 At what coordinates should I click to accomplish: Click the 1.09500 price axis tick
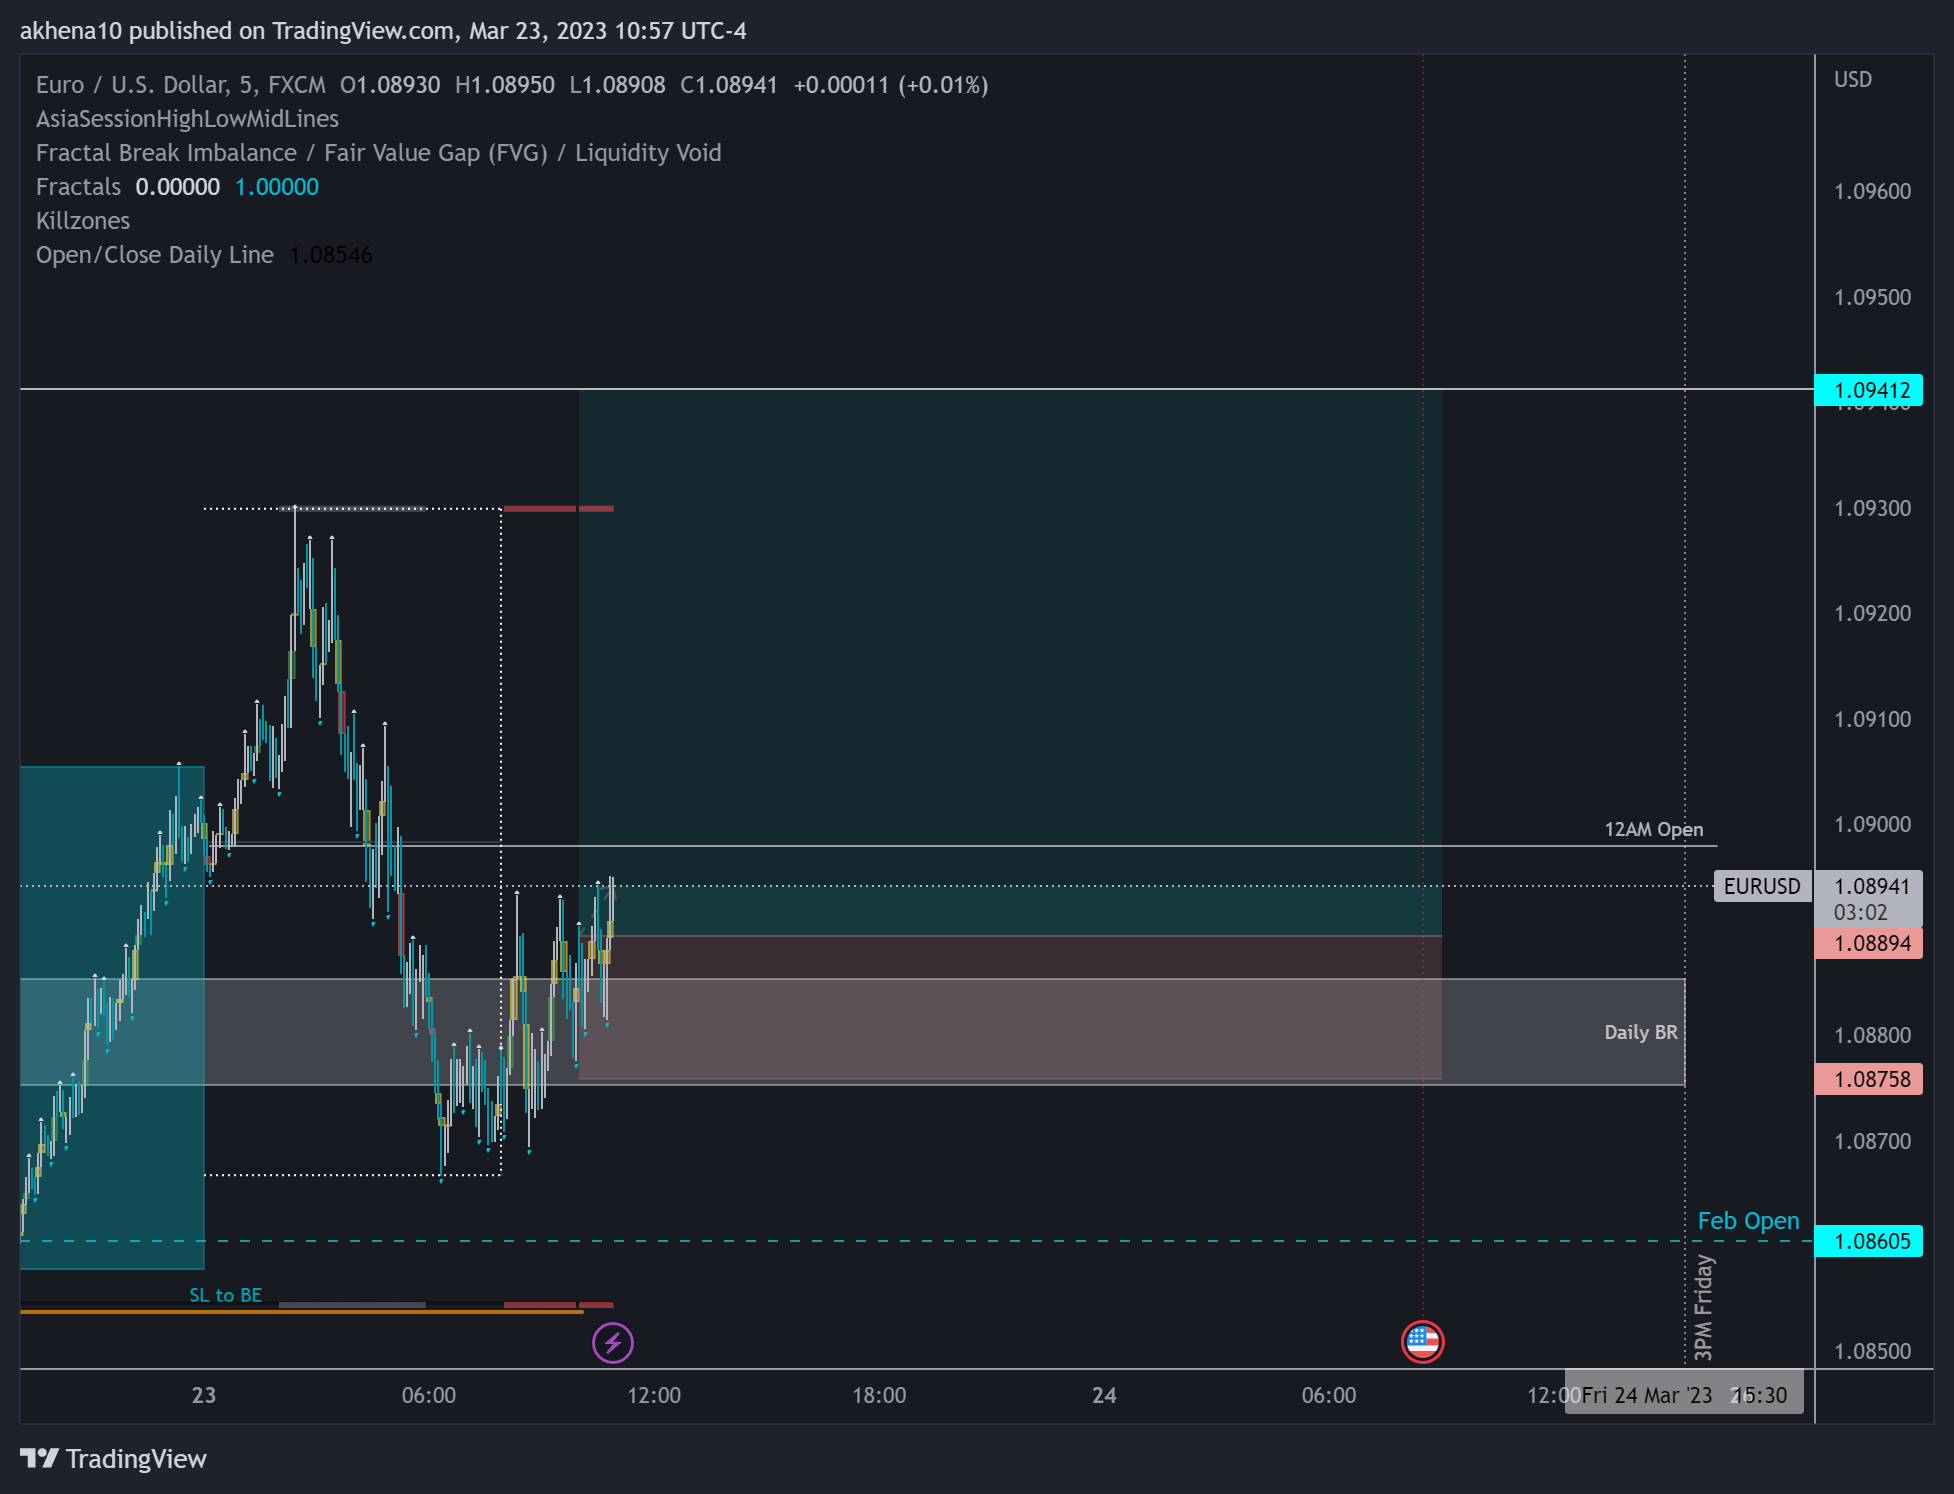[x=1872, y=297]
